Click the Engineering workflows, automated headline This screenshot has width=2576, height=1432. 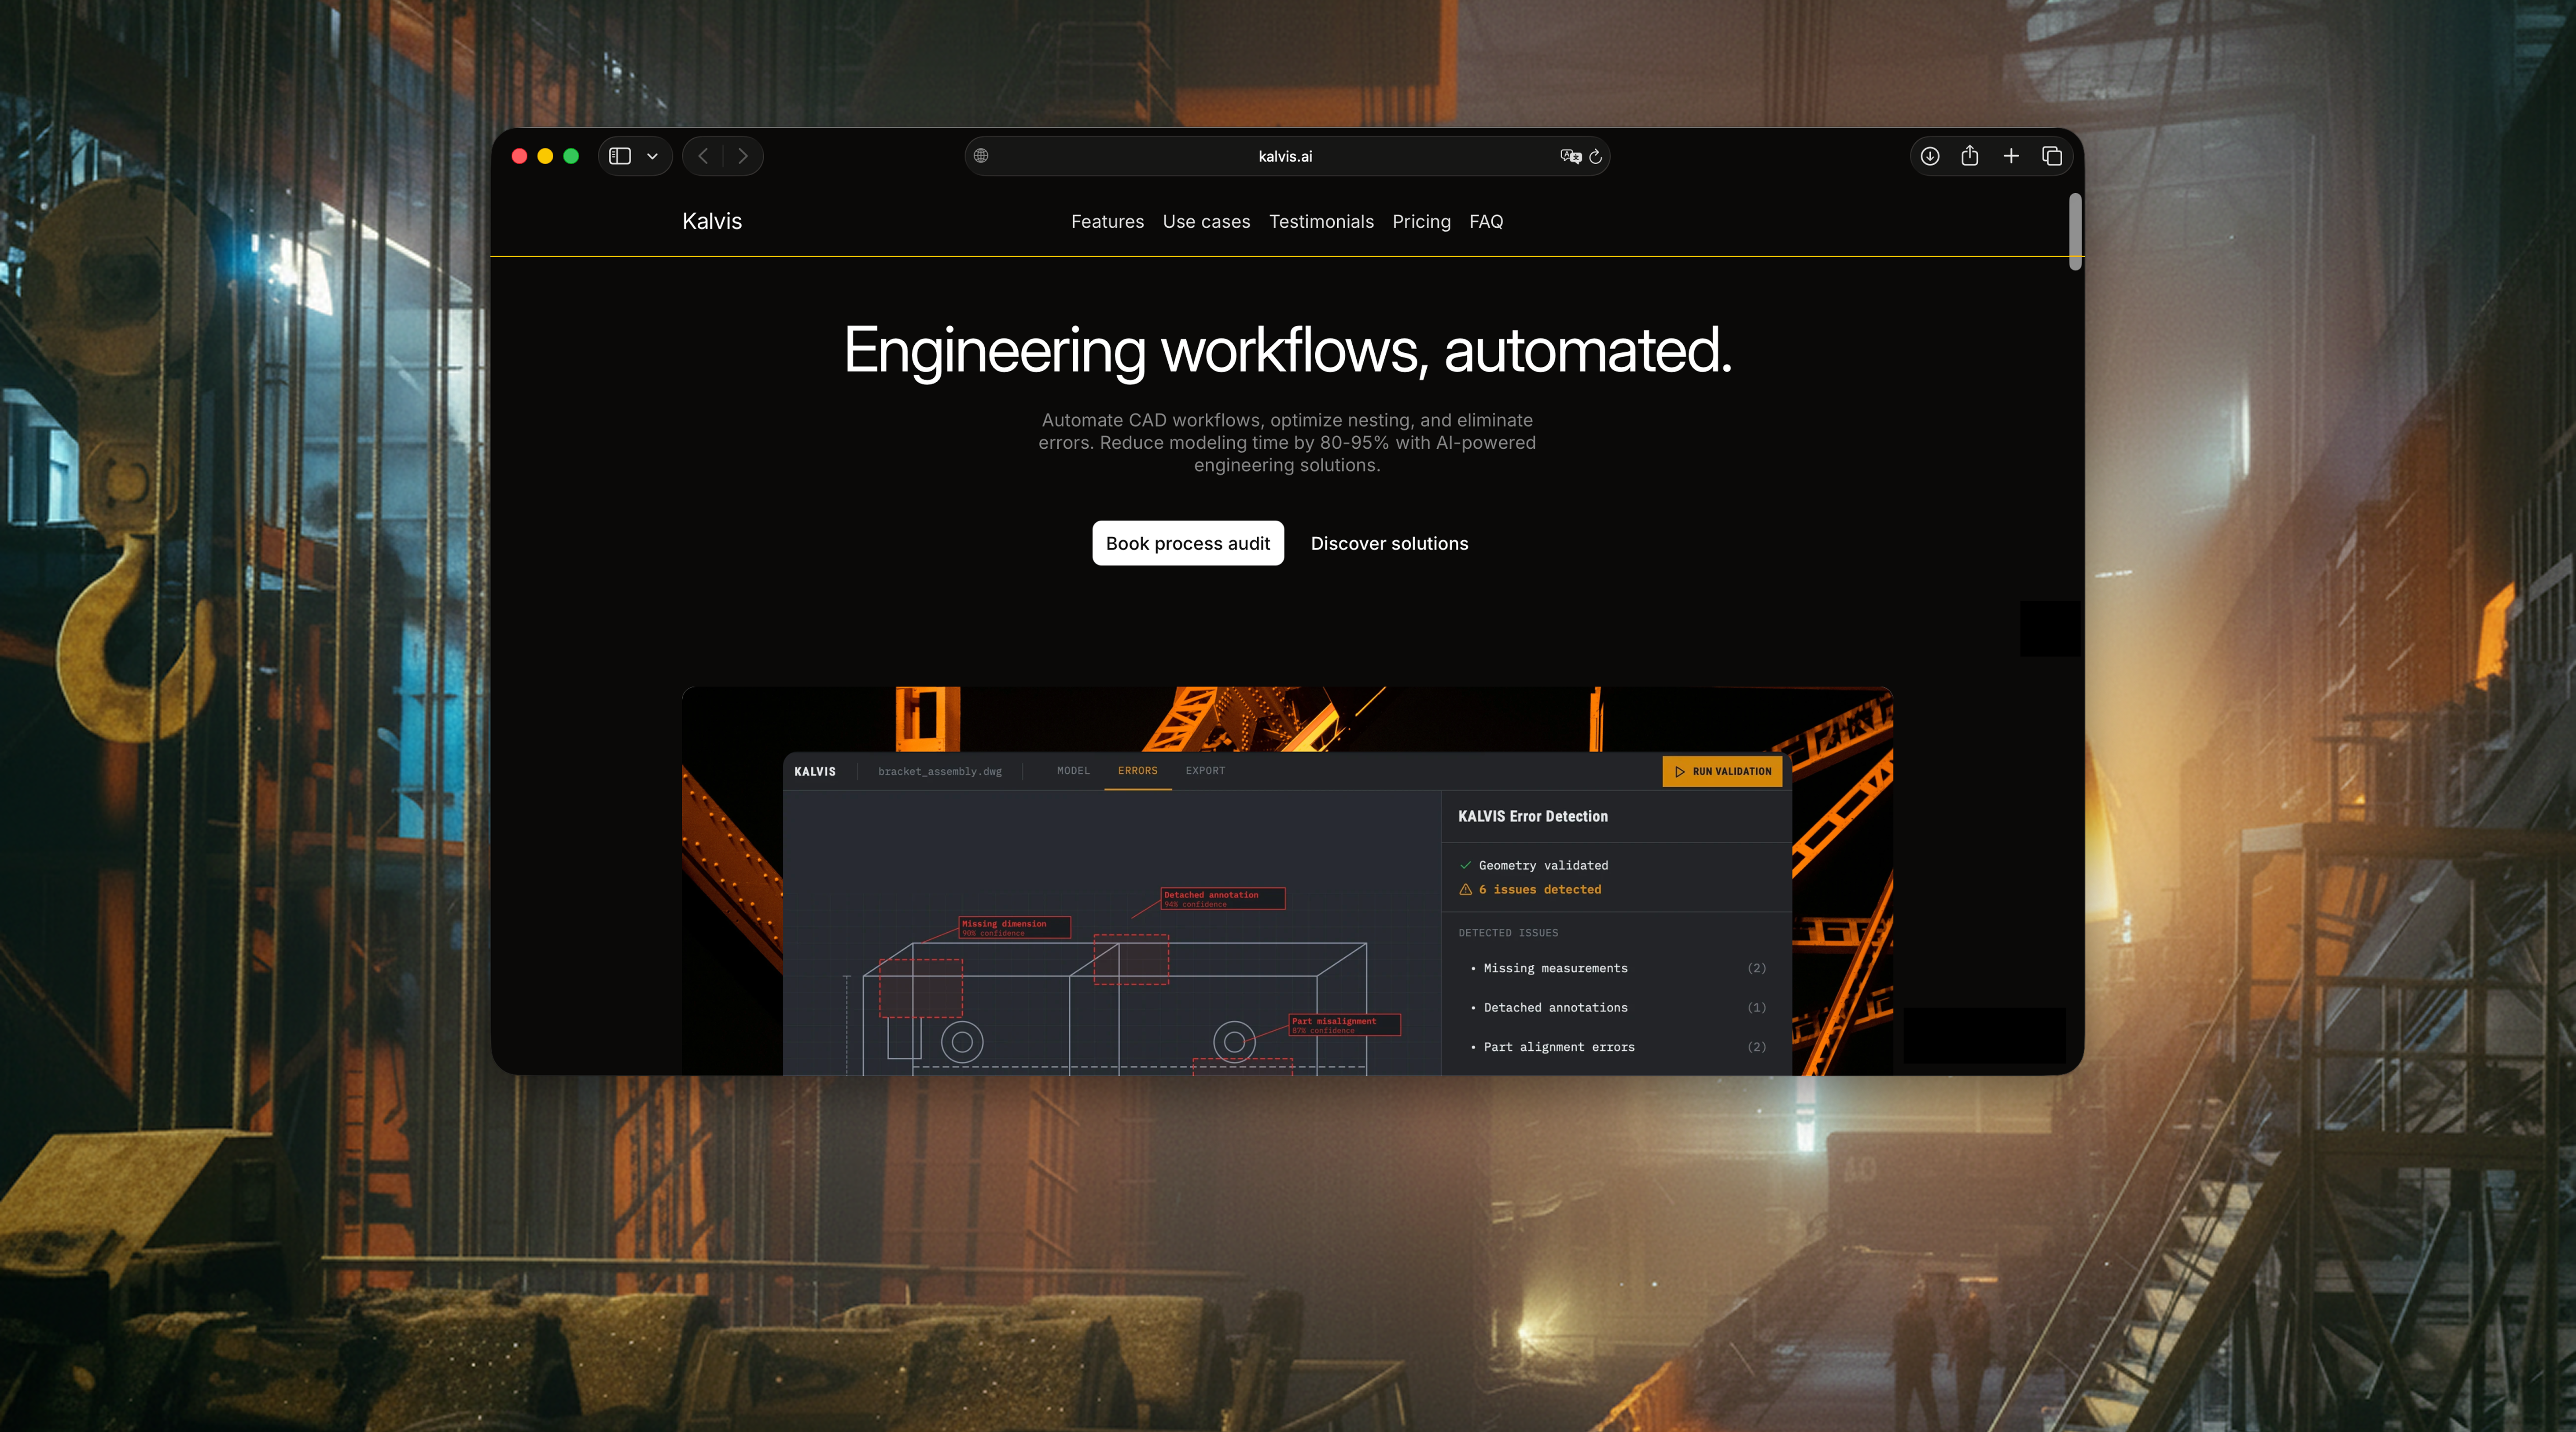1287,351
